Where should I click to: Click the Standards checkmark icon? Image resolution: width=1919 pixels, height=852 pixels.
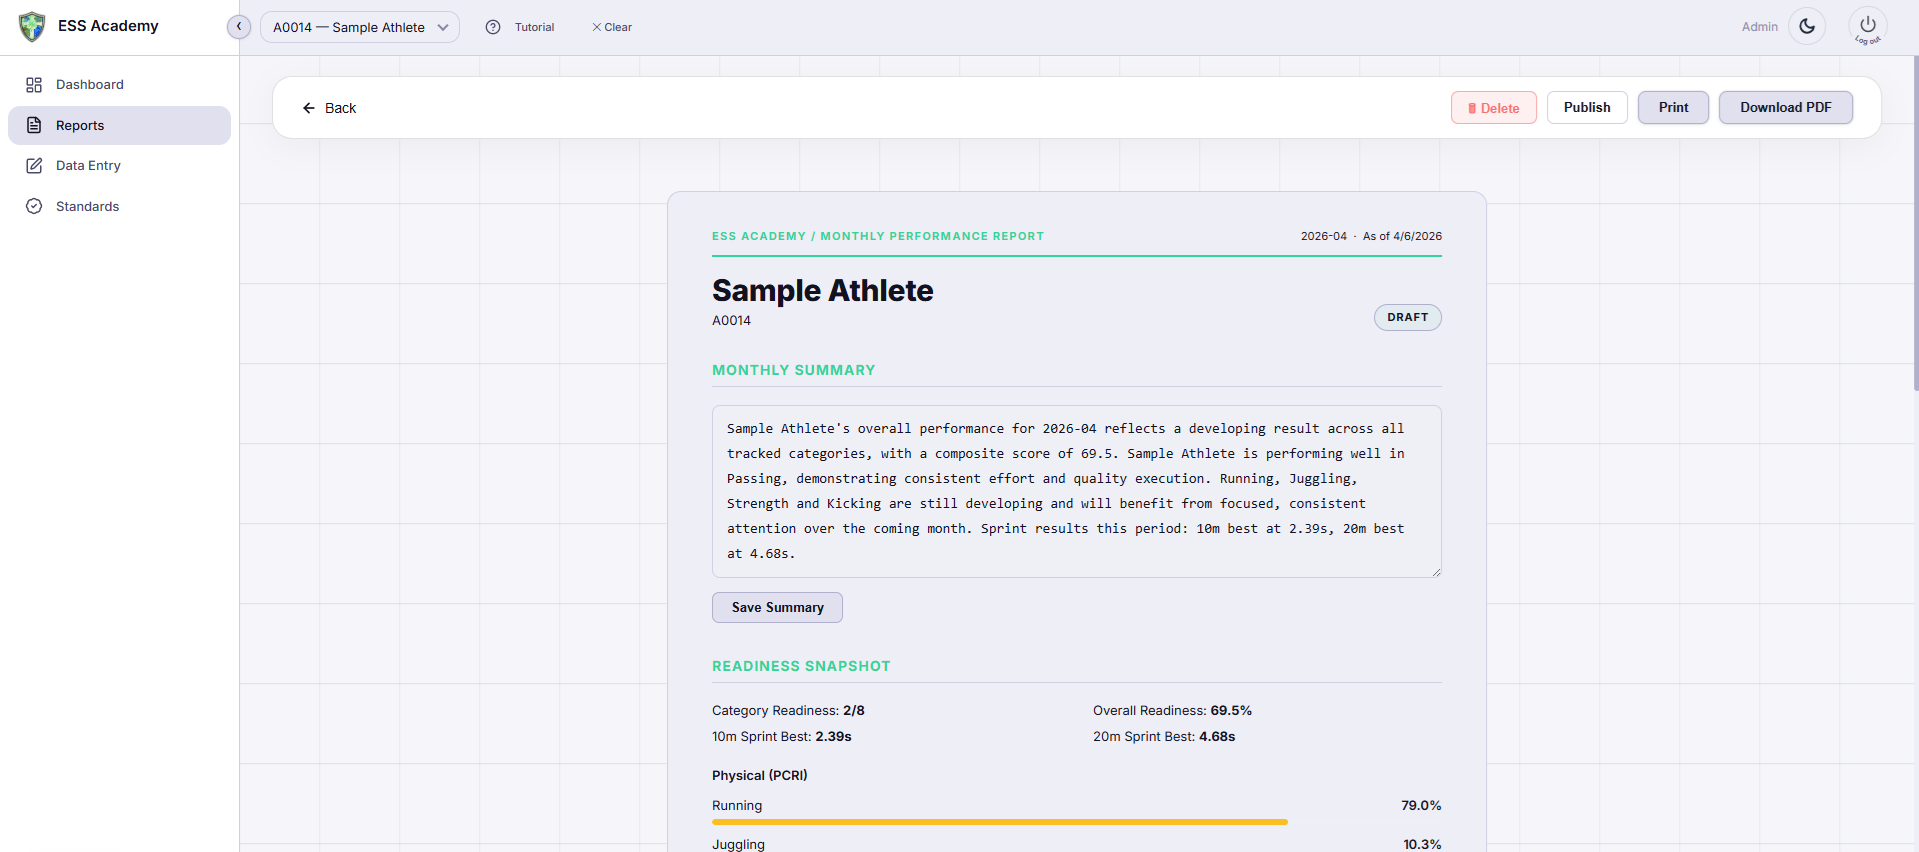pyautogui.click(x=34, y=206)
